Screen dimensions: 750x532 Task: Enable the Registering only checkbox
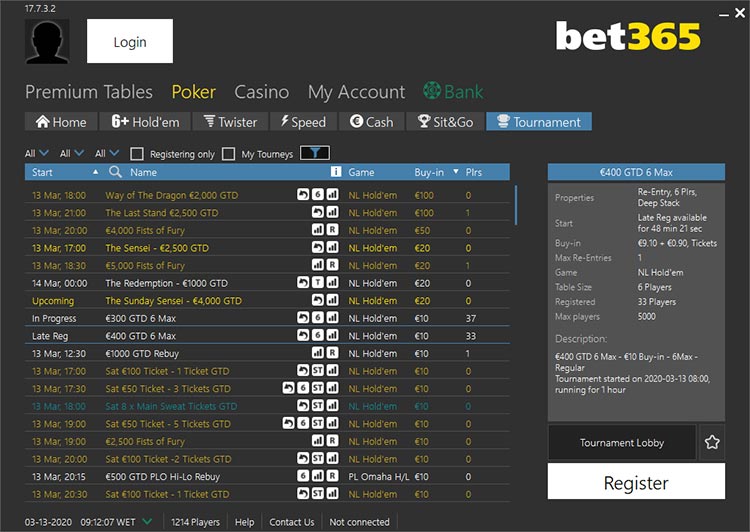click(137, 154)
